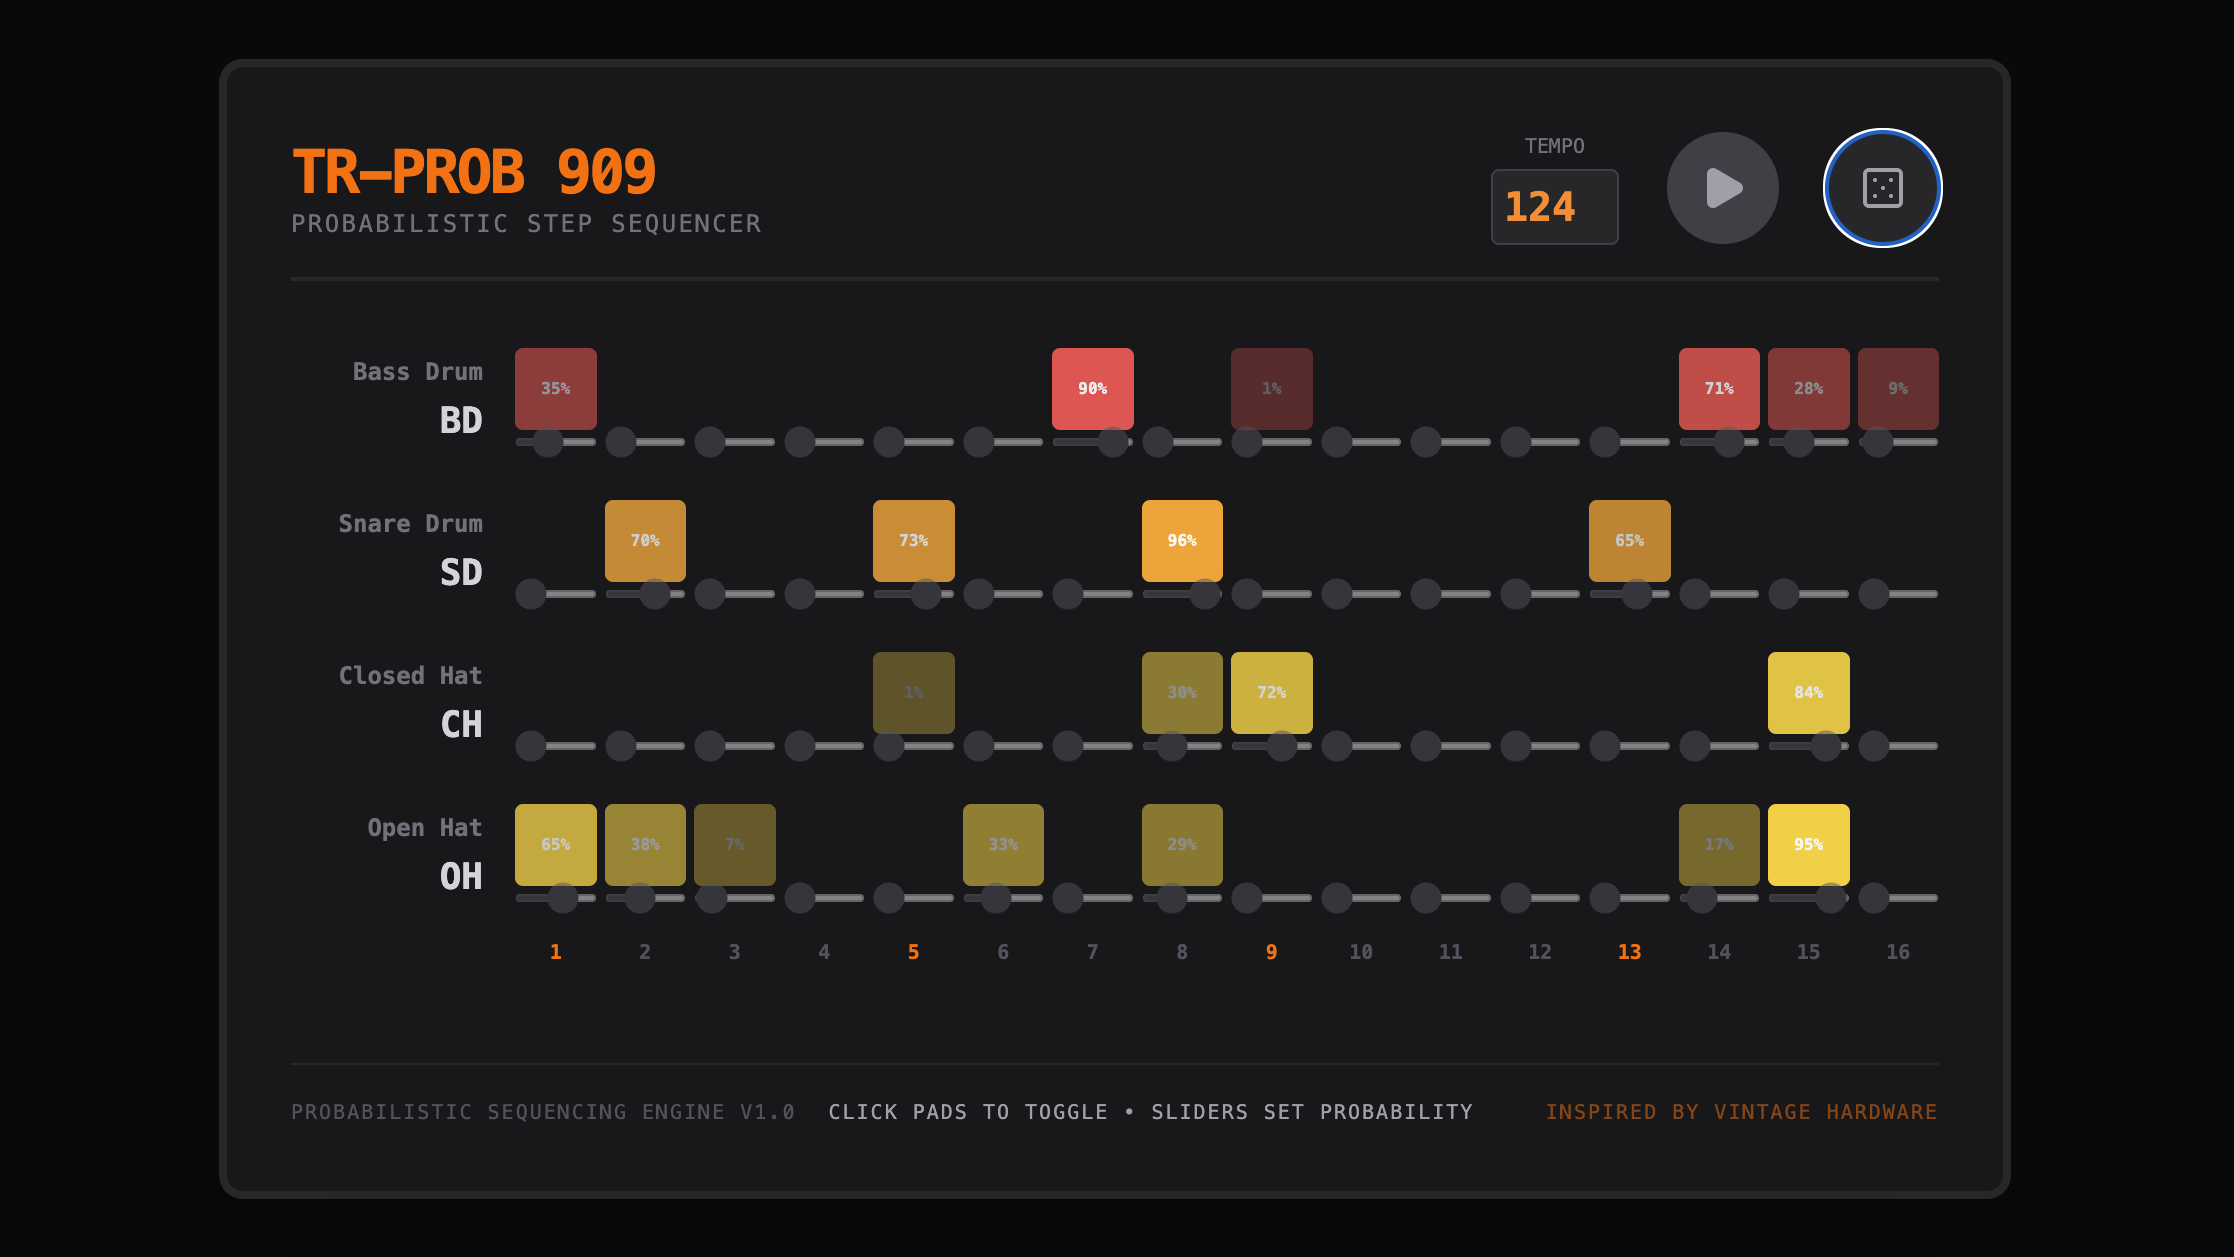
Task: Click the dice icon to randomize the pattern
Action: [1882, 187]
